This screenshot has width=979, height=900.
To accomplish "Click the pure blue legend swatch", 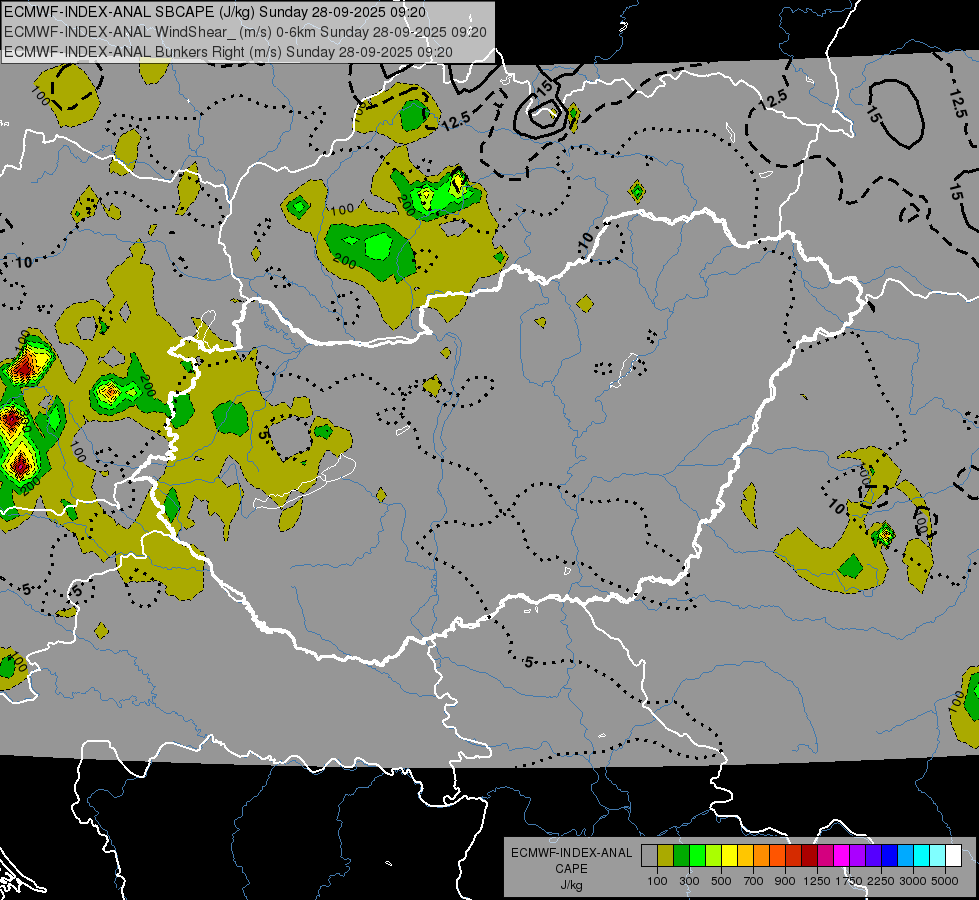I will click(890, 856).
